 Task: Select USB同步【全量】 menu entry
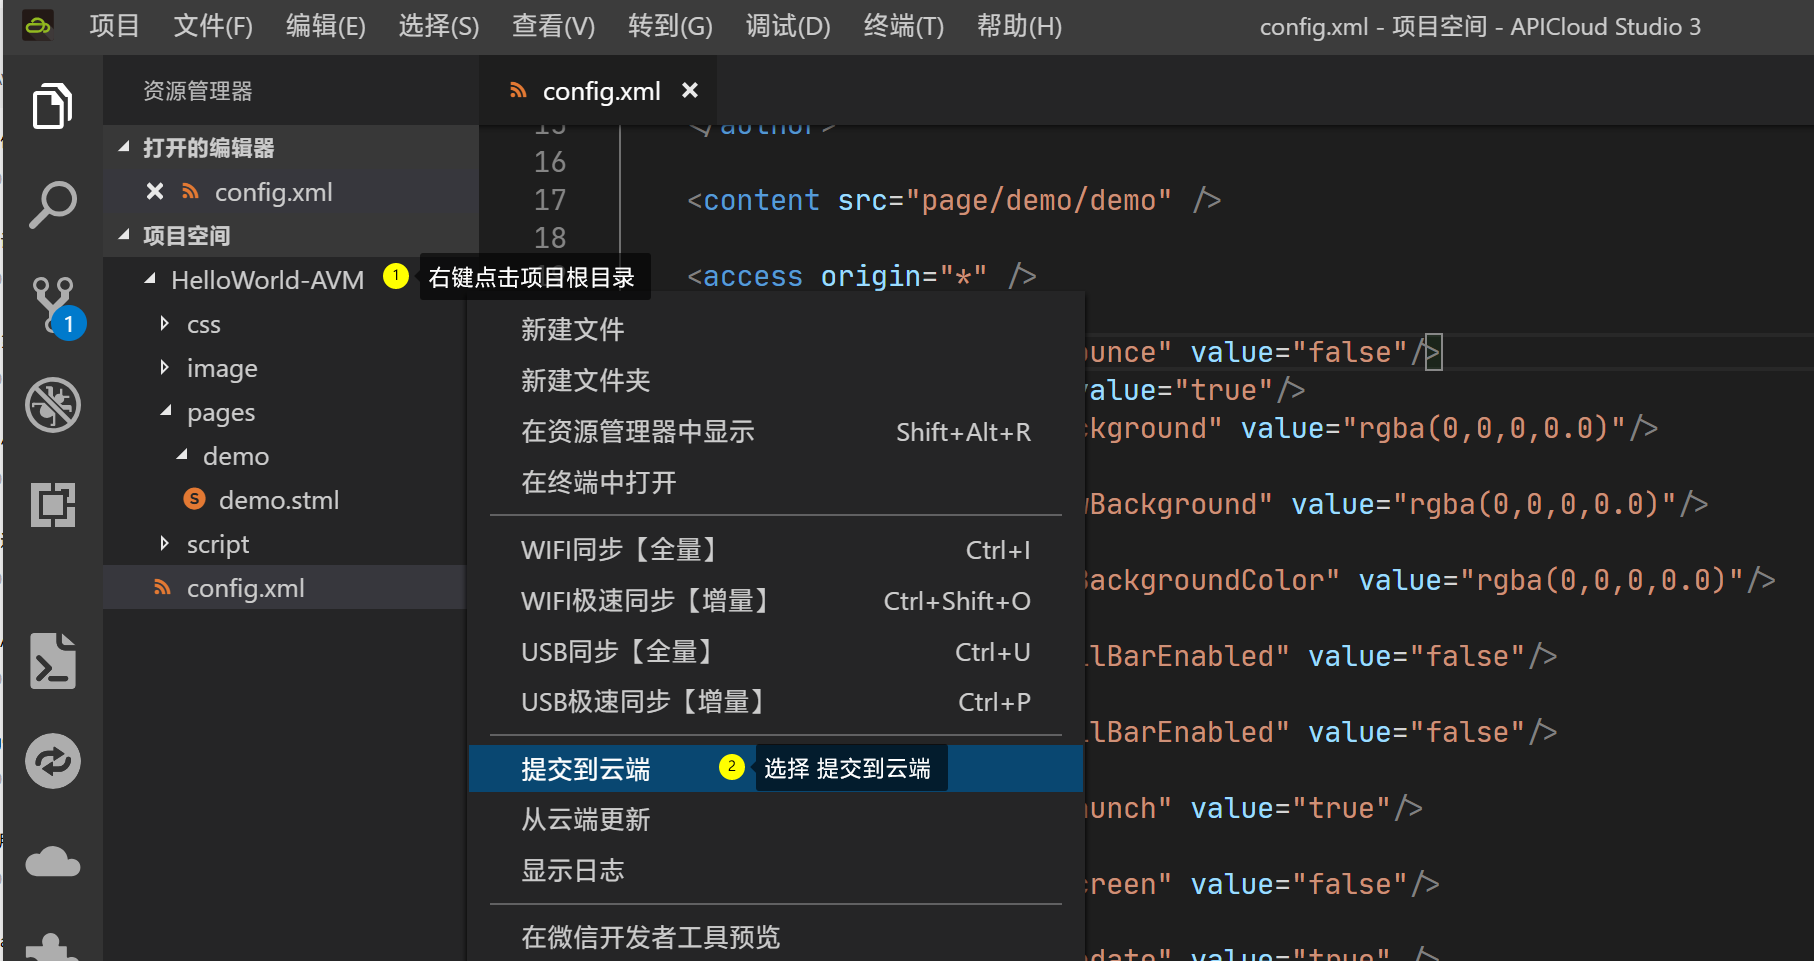pos(776,651)
